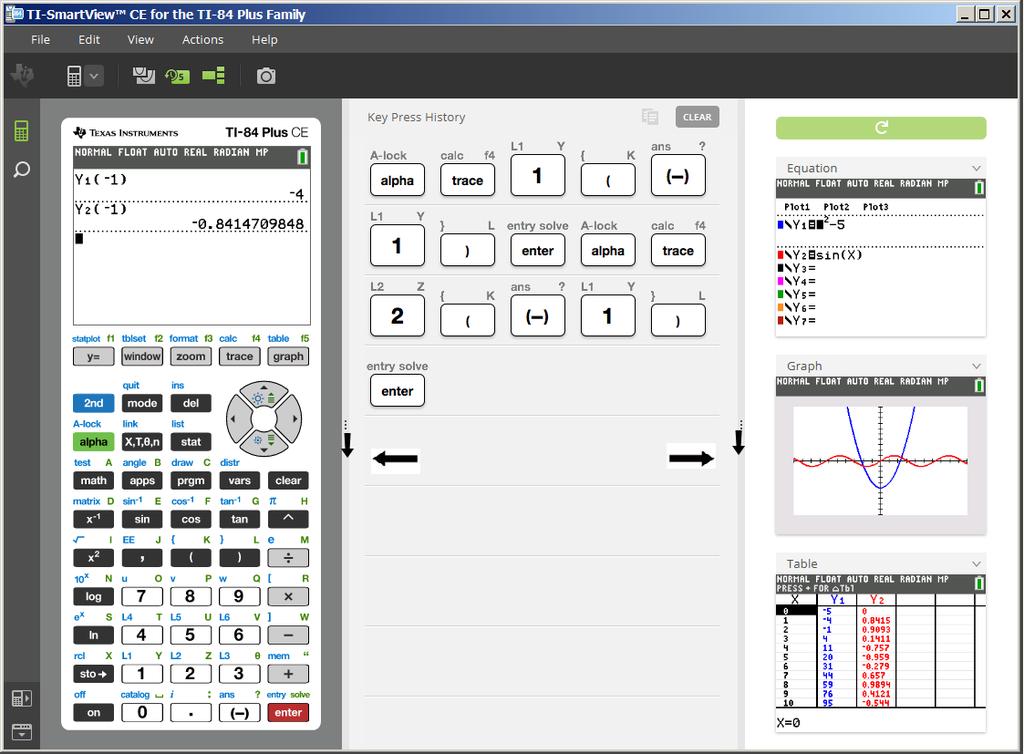Screen dimensions: 1024x754
Task: Click the divide key
Action: 288,558
